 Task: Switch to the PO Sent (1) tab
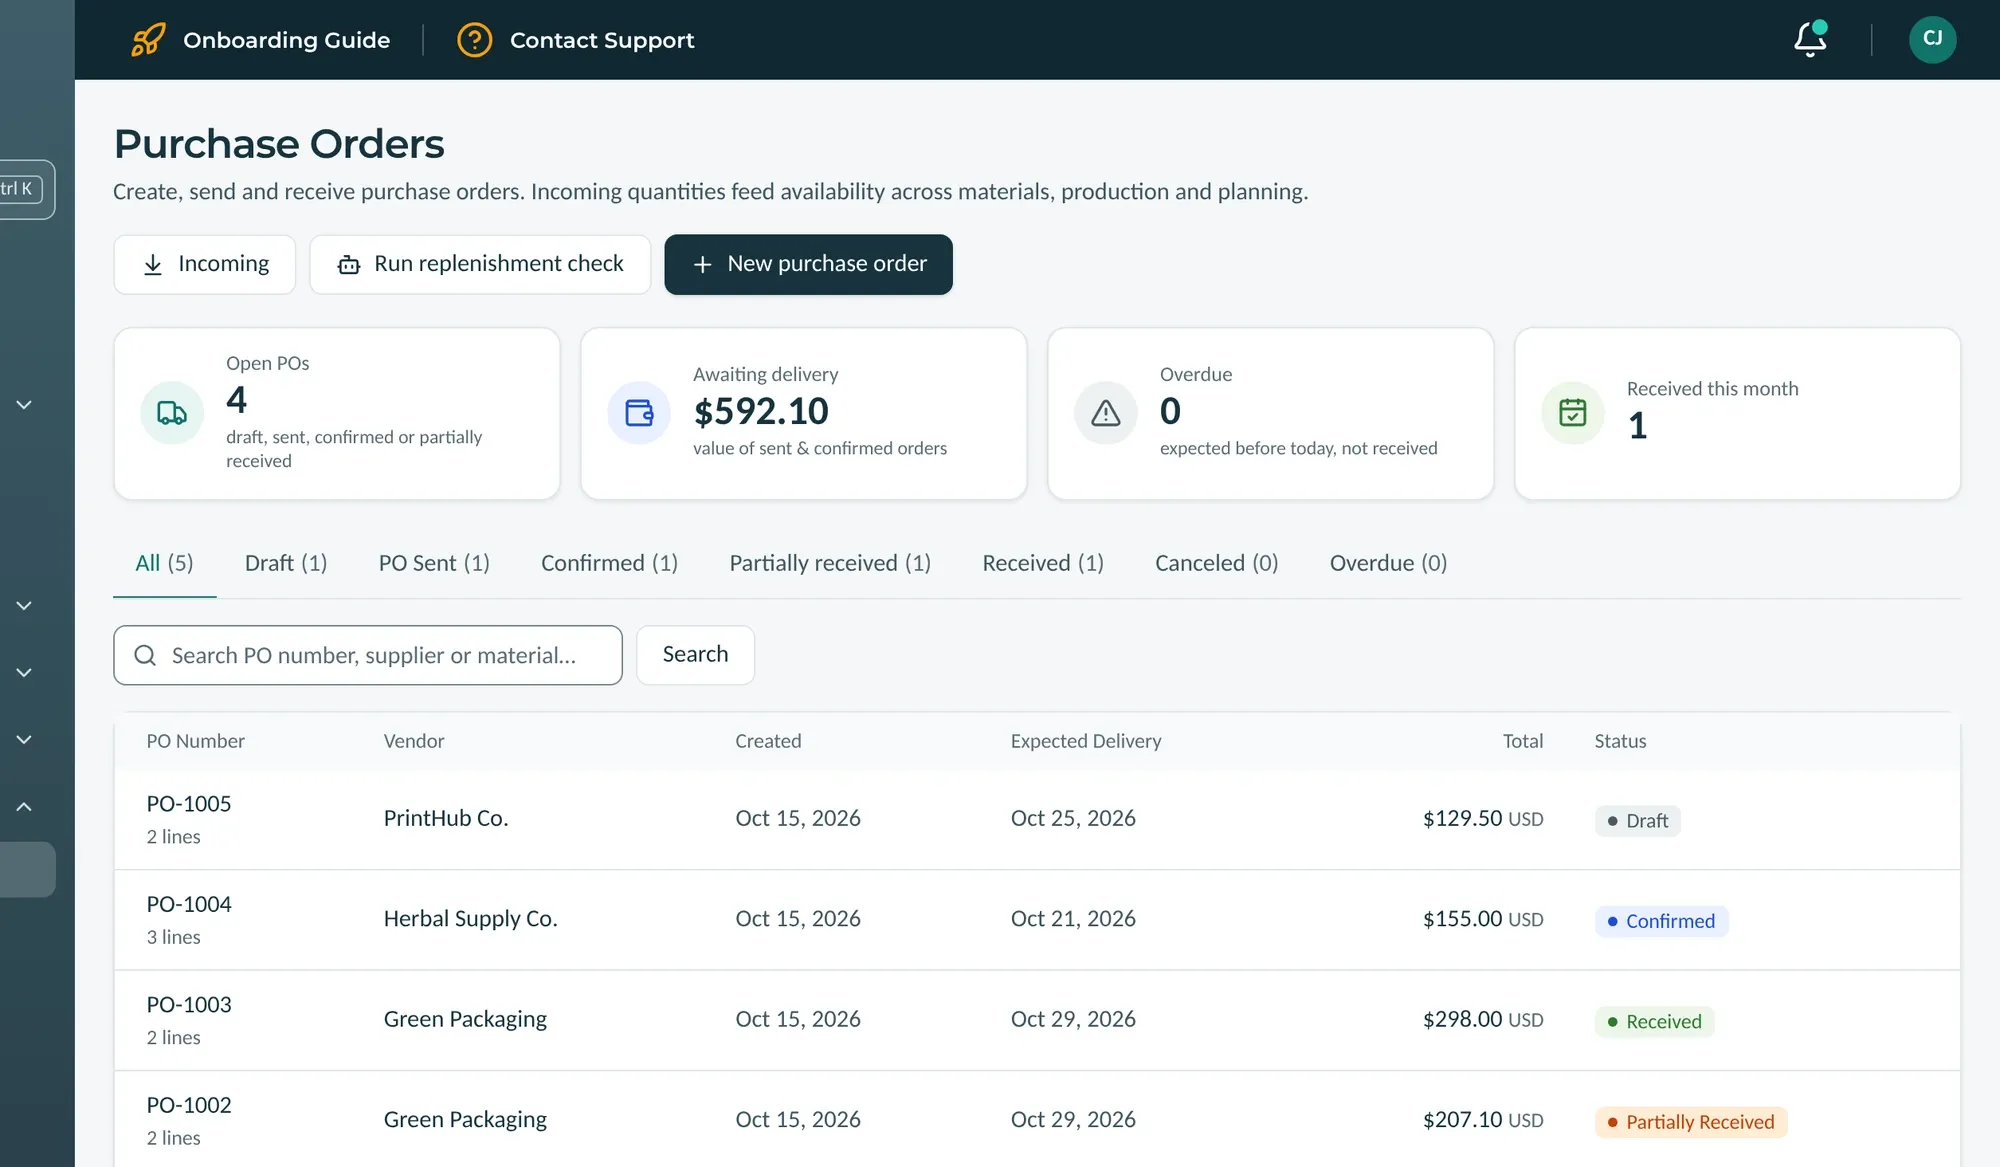pyautogui.click(x=434, y=563)
